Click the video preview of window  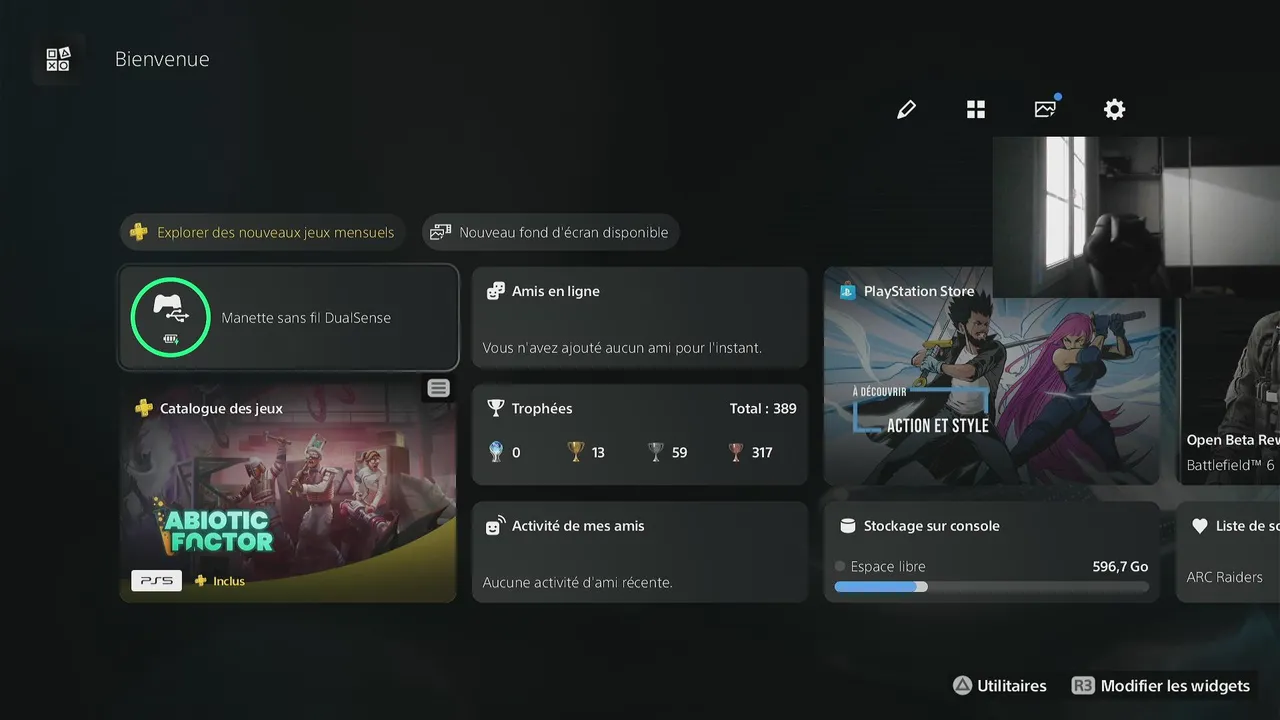coord(1136,217)
